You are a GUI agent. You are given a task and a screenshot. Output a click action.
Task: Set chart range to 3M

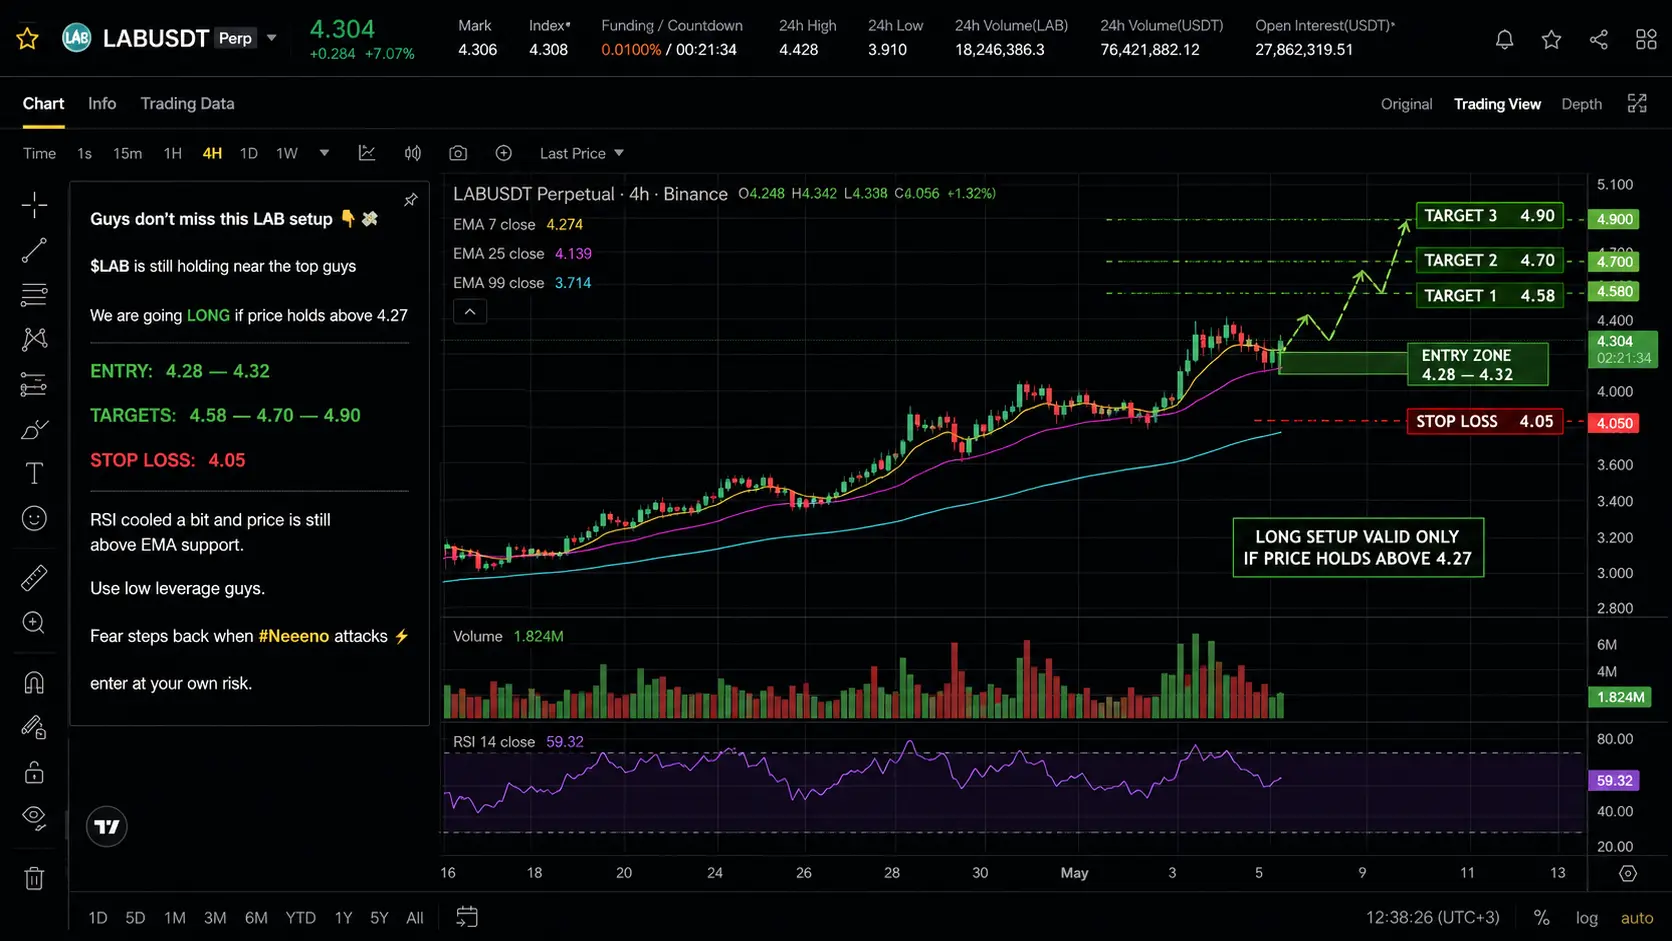click(215, 918)
